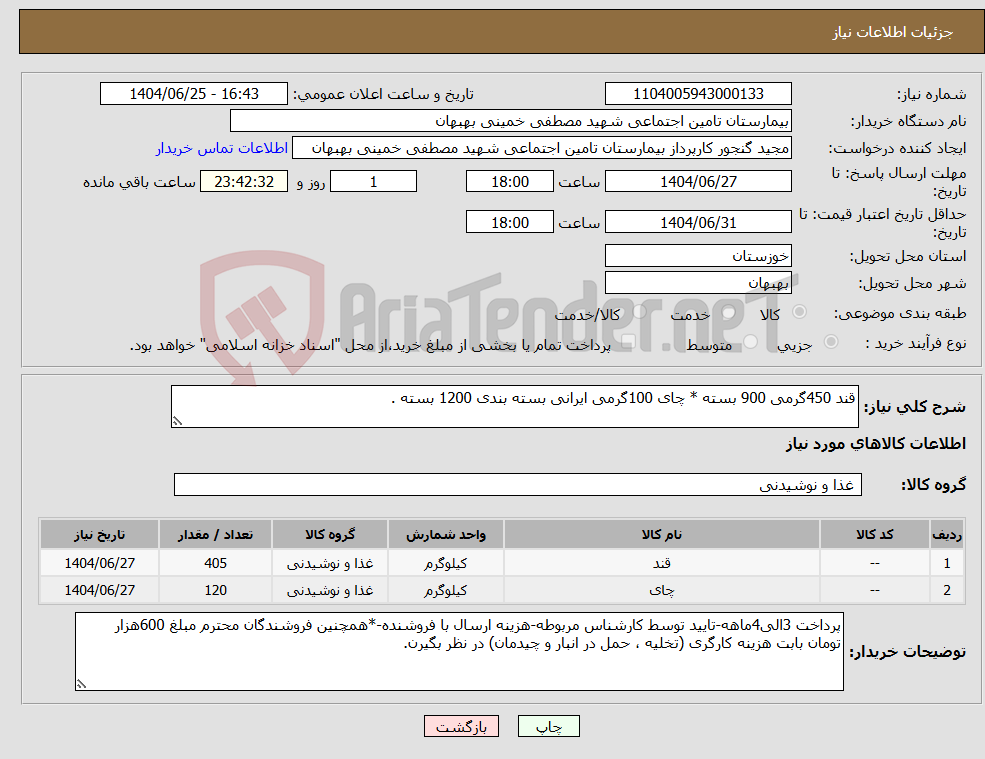Click the quantity cell 405
Screen dimensions: 985x759
(215, 563)
